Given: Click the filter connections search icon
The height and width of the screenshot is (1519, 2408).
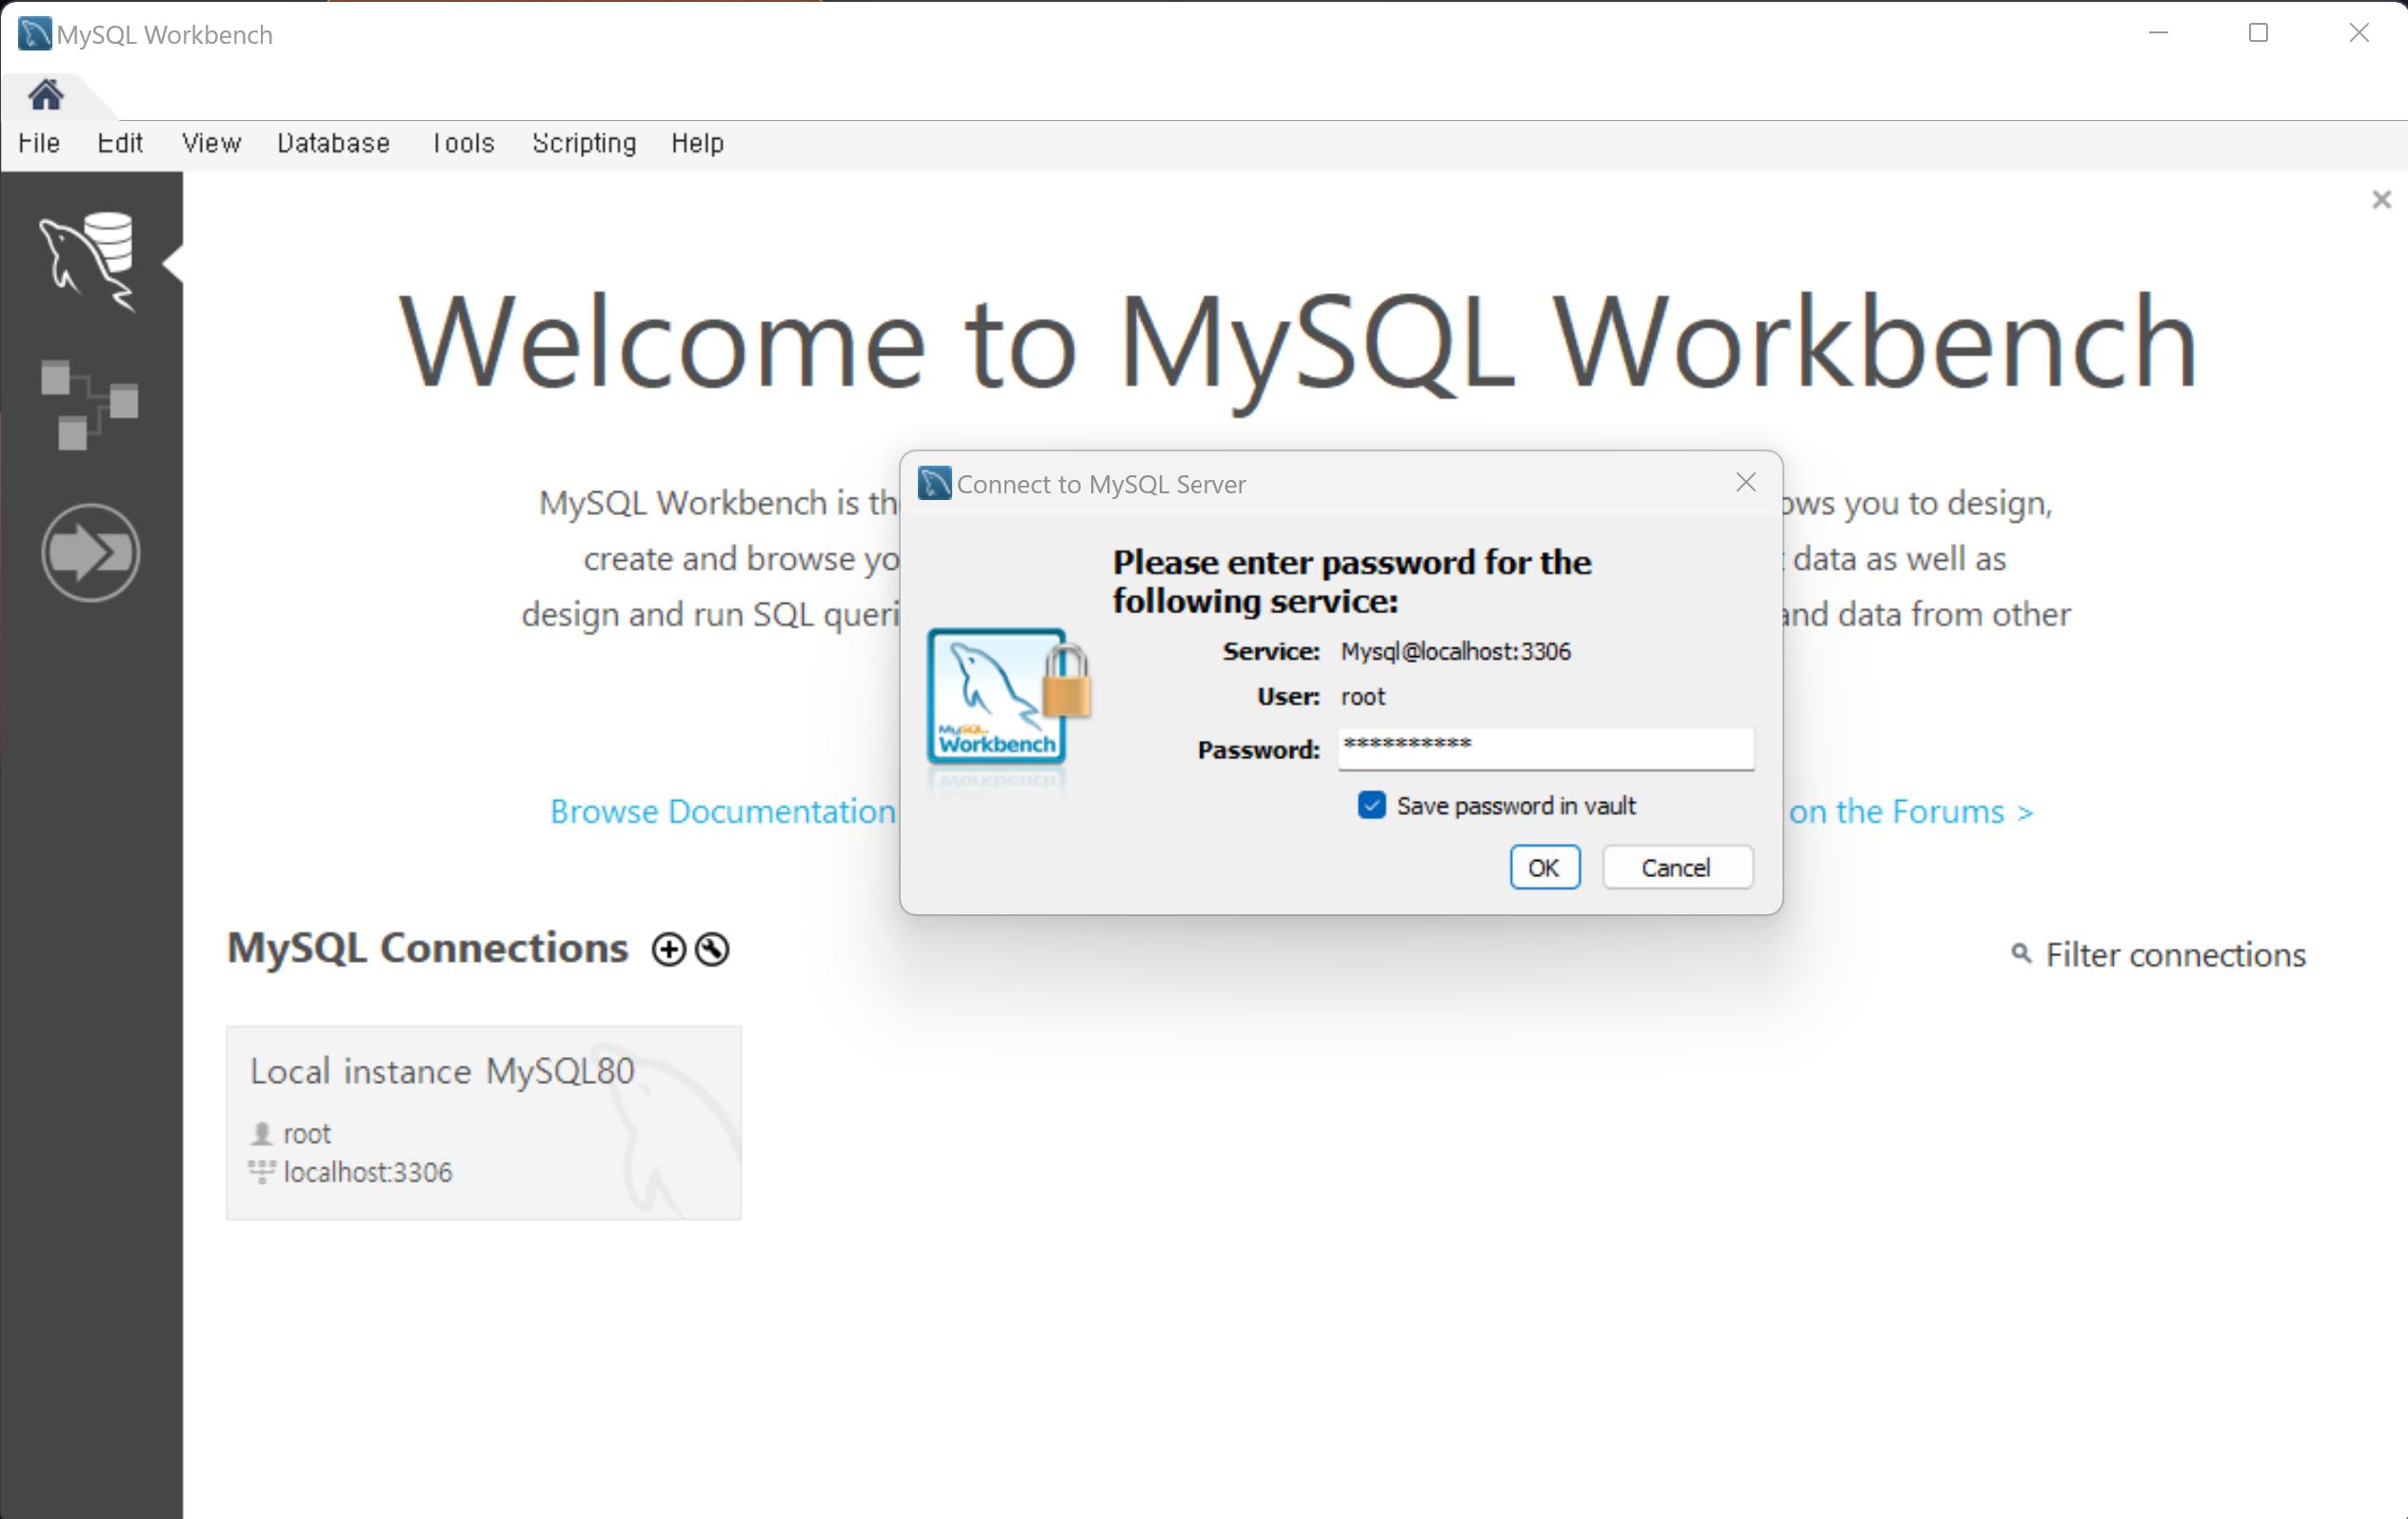Looking at the screenshot, I should (2020, 953).
